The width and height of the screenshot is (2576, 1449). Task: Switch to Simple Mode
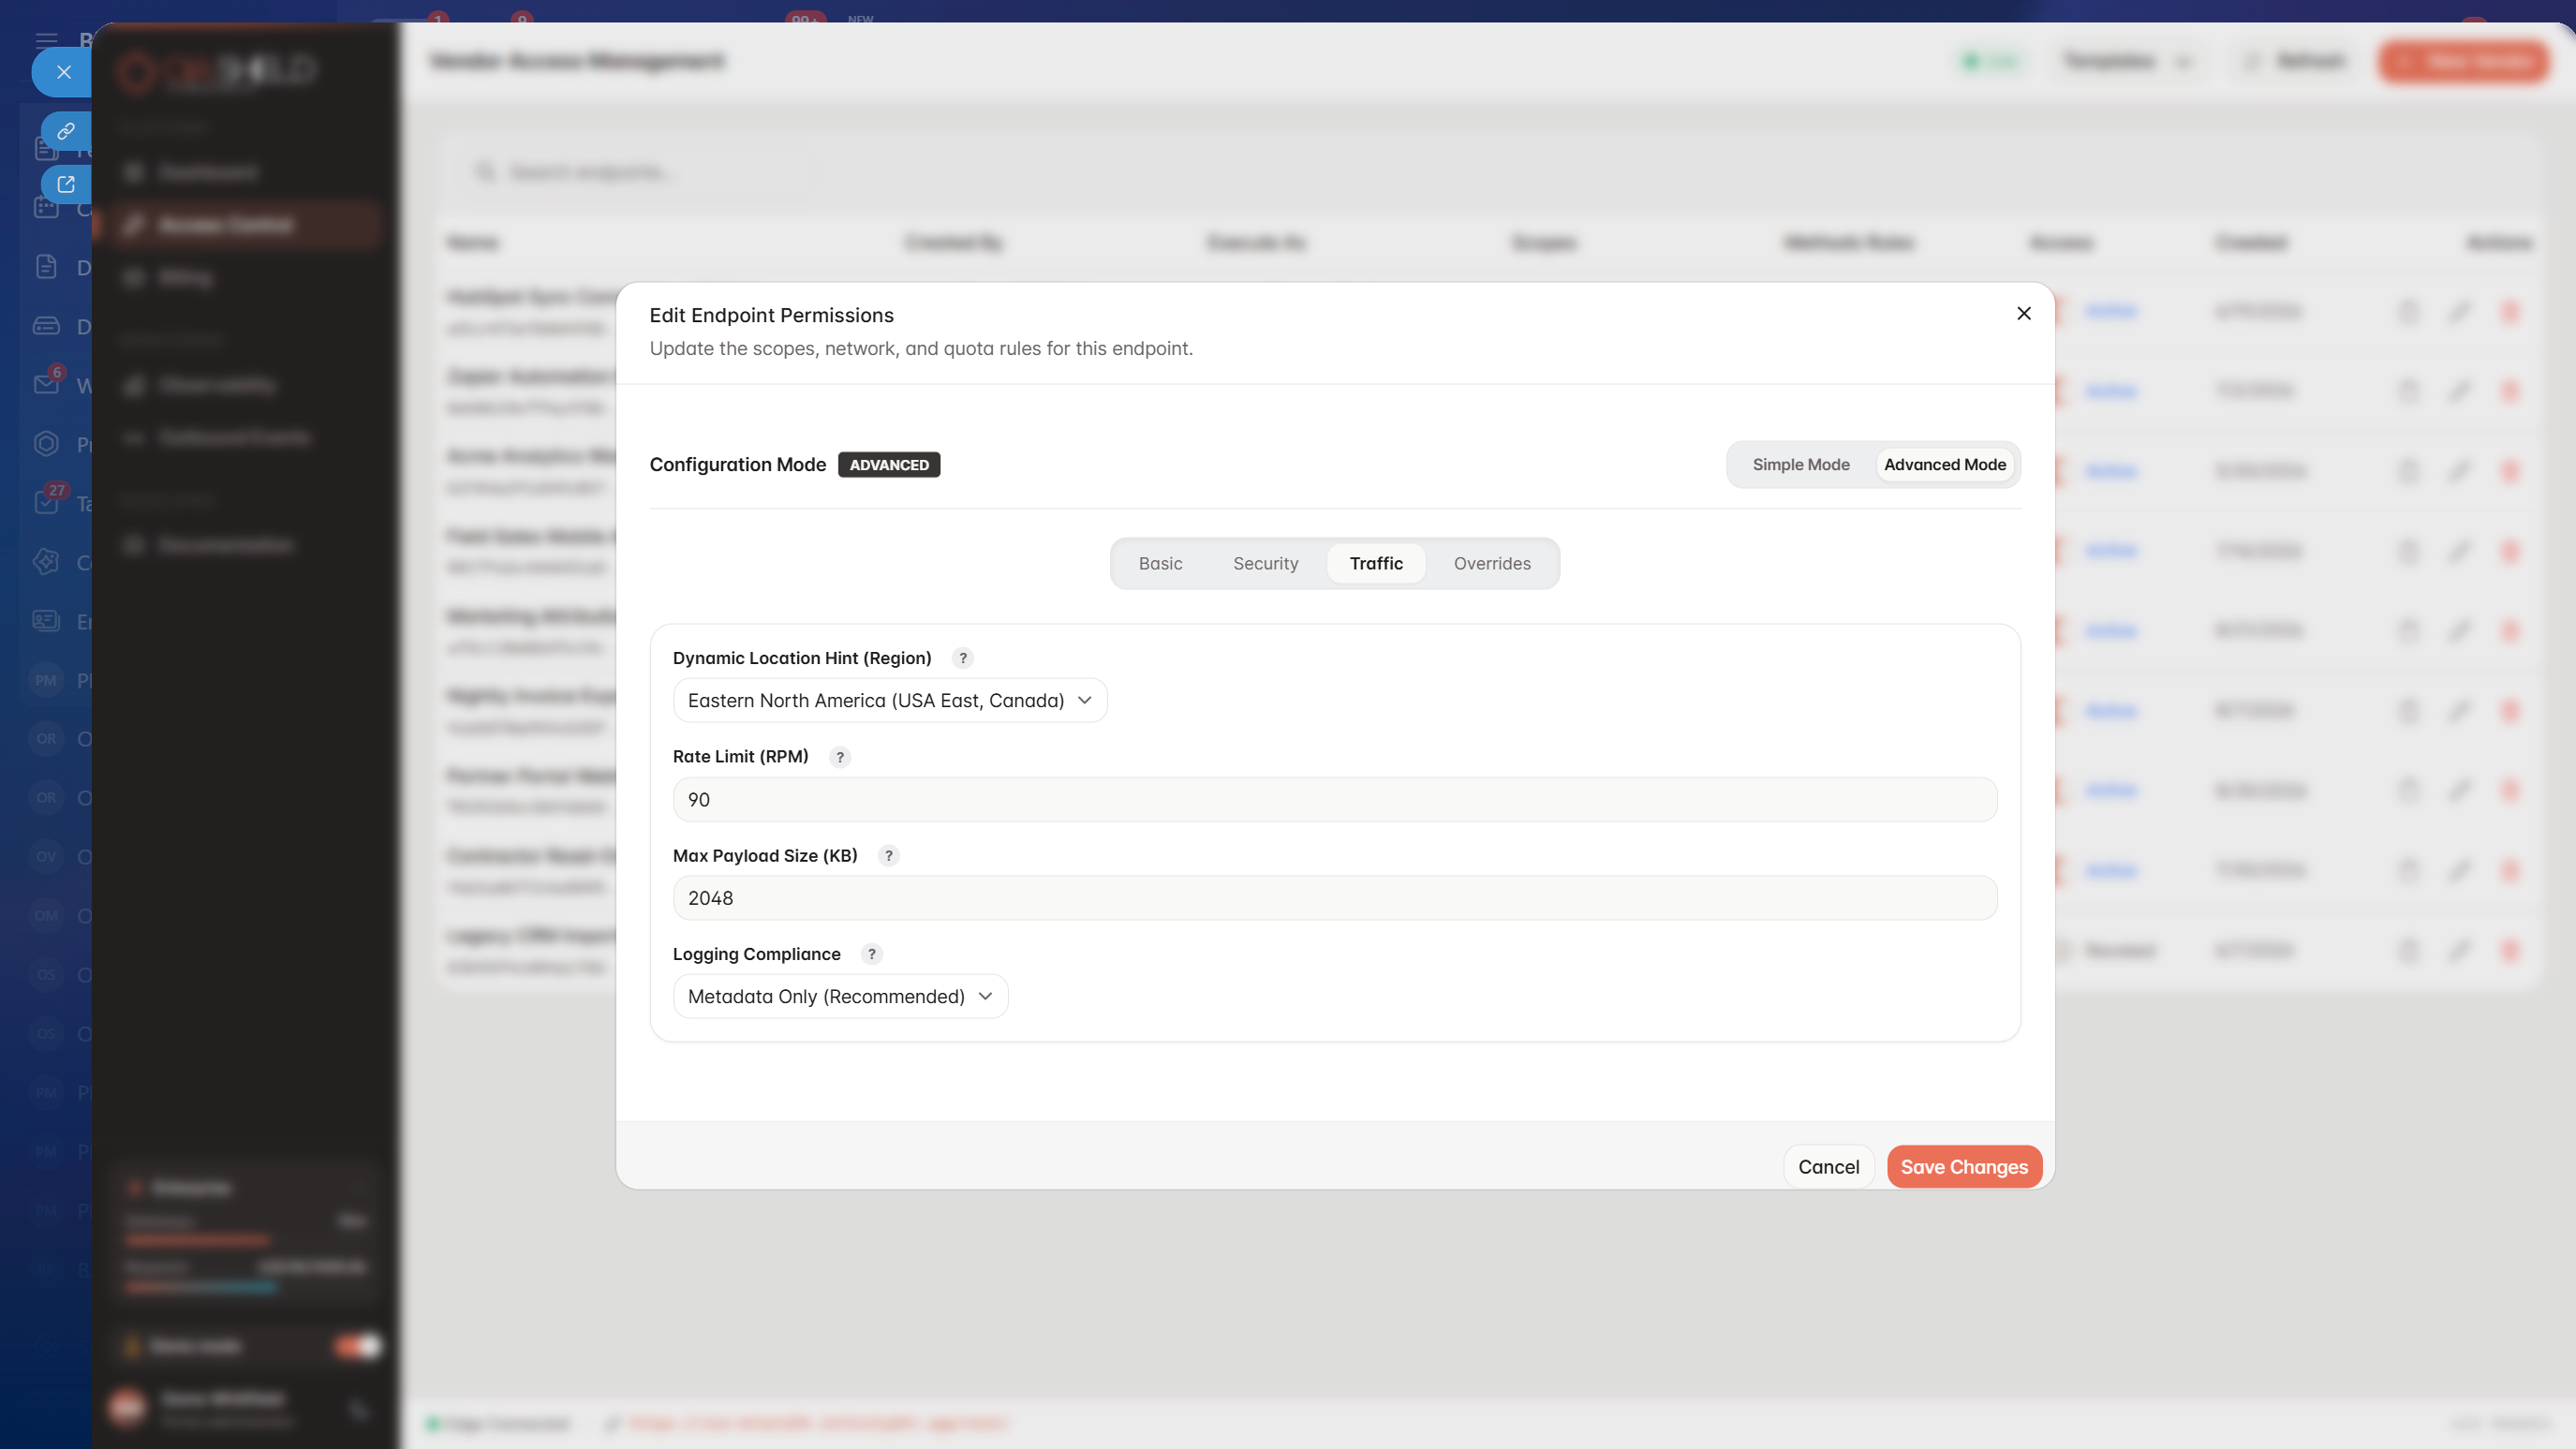1800,465
